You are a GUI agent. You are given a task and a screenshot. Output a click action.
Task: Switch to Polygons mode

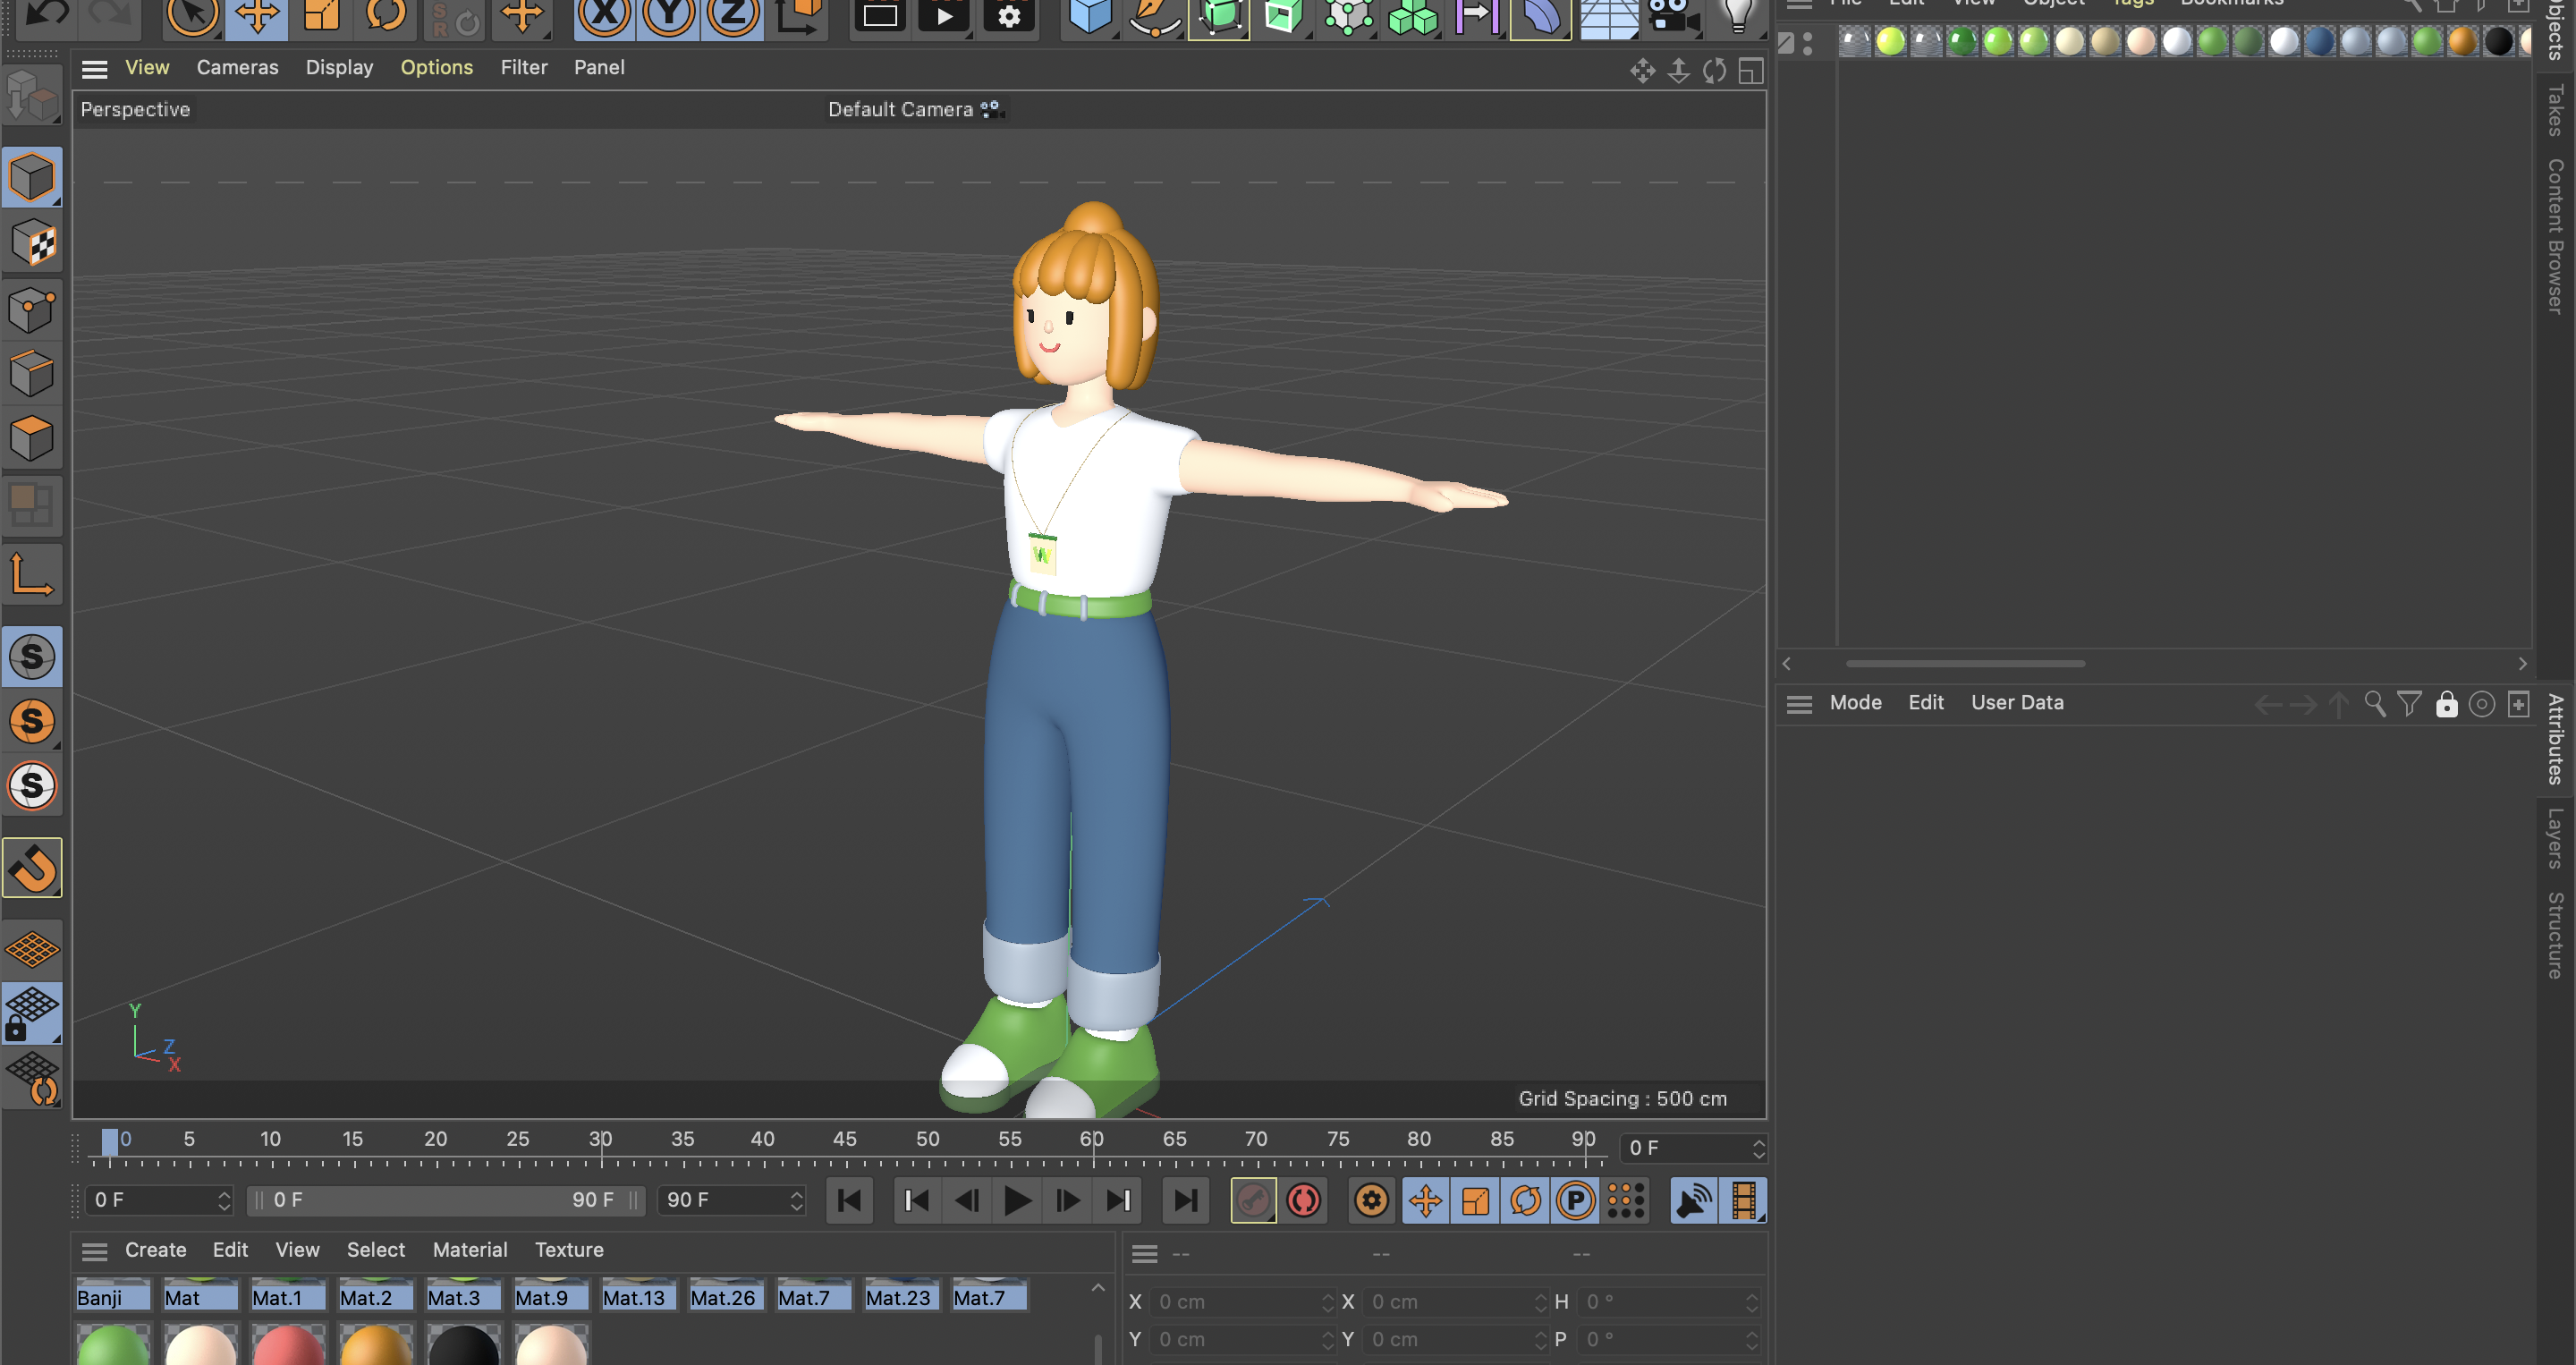(32, 438)
